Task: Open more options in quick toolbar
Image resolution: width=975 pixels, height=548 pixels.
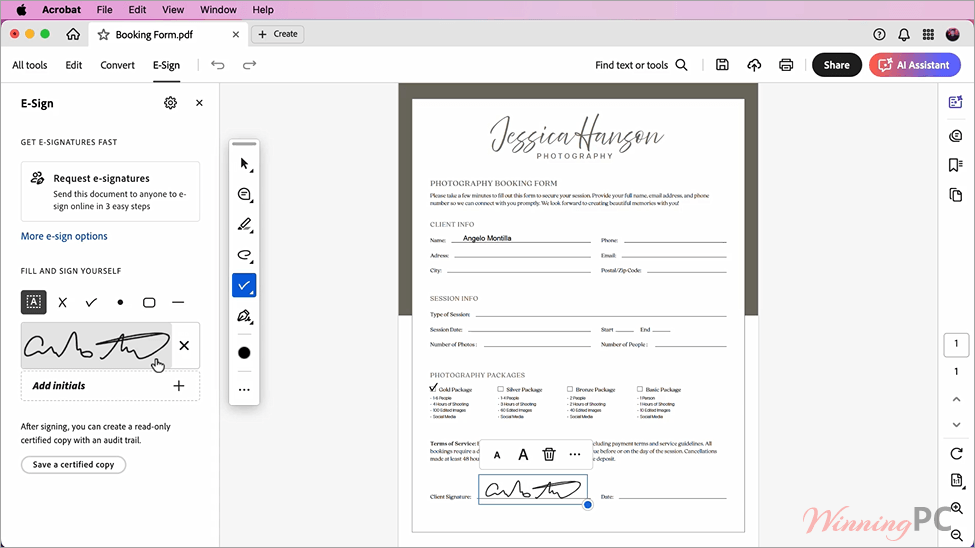Action: coord(244,390)
